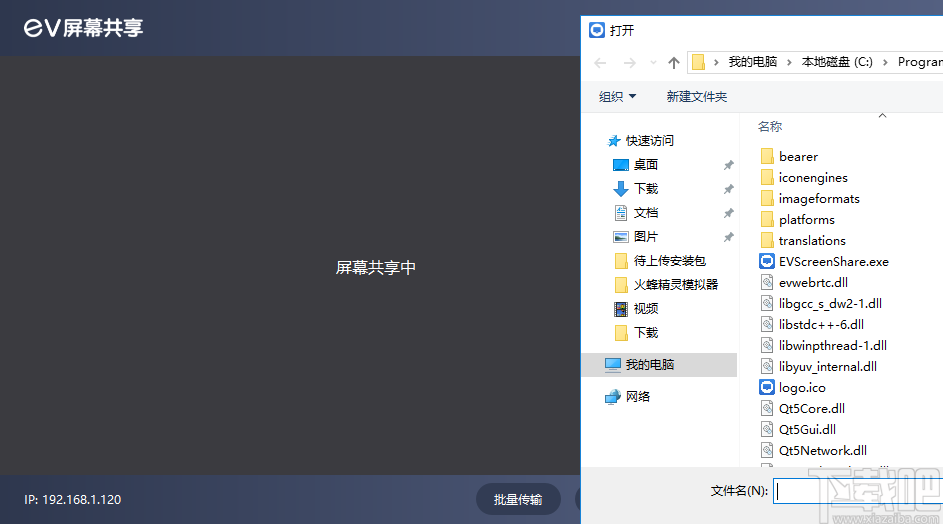This screenshot has height=524, width=943.
Task: Click the 屏幕共享中 status text
Action: pyautogui.click(x=376, y=268)
